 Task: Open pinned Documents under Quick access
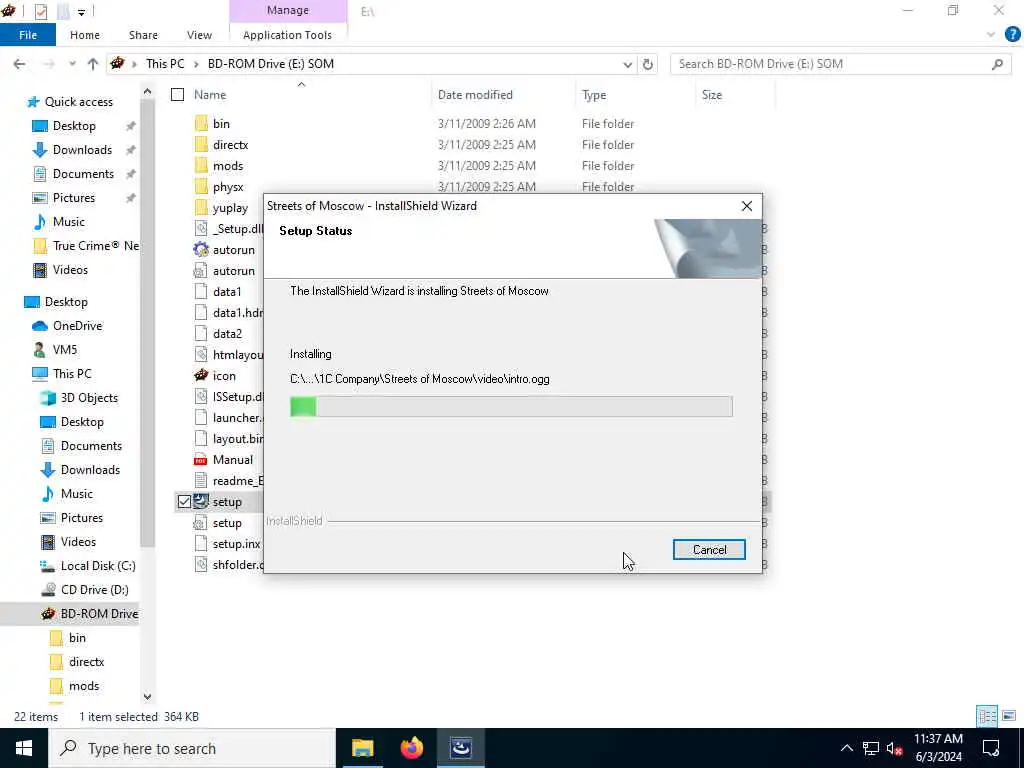click(83, 174)
